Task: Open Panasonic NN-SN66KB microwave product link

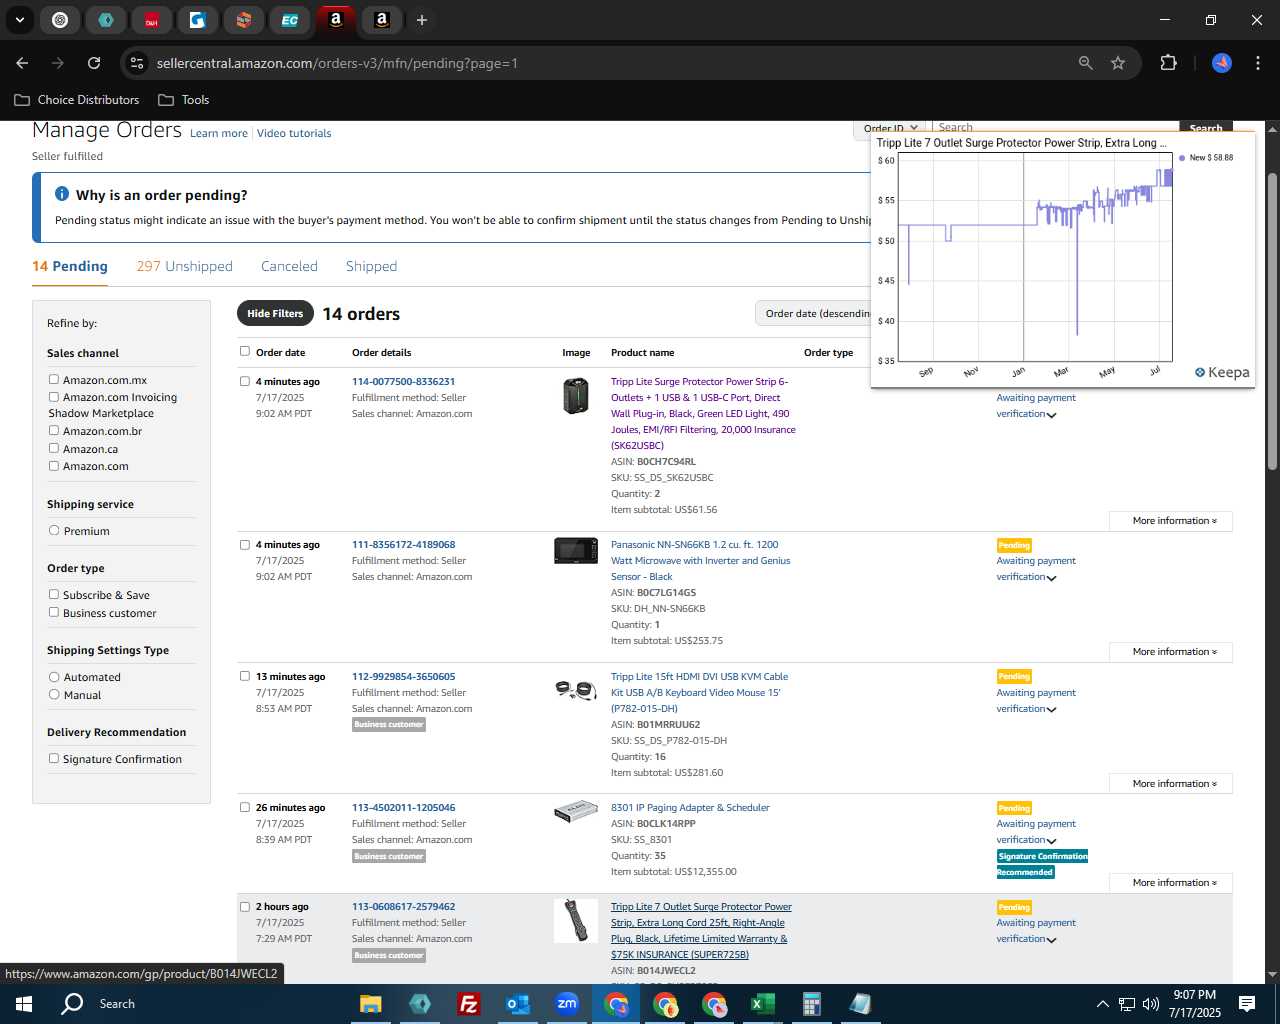Action: 701,561
